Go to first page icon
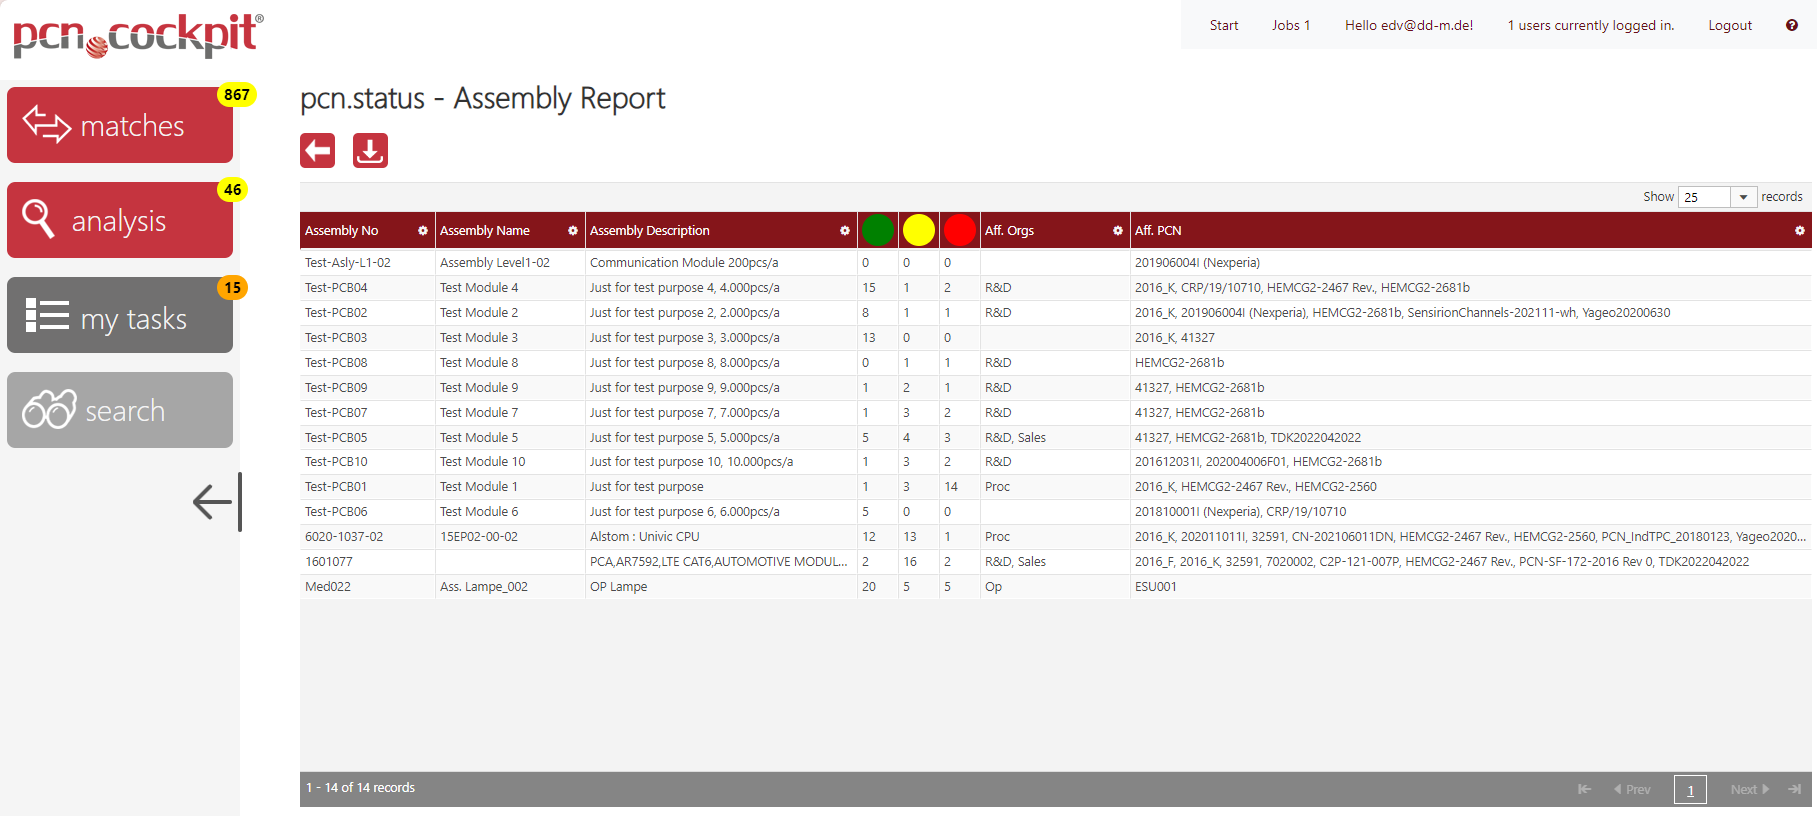Screen dimensions: 1817x816 (x=1584, y=789)
